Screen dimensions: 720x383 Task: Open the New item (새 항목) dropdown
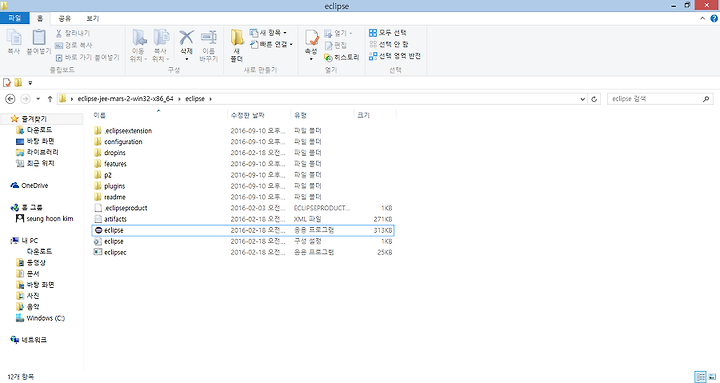click(x=268, y=33)
